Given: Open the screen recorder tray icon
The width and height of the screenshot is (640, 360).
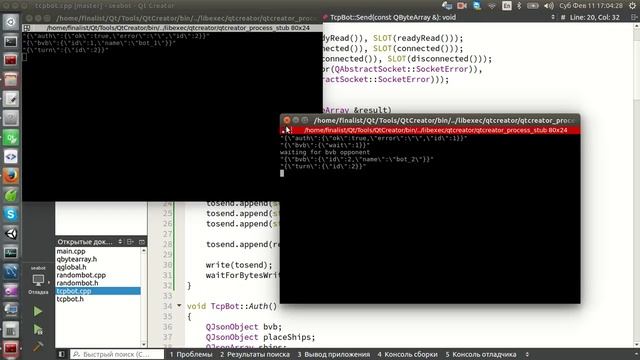Looking at the screenshot, I should 462,6.
